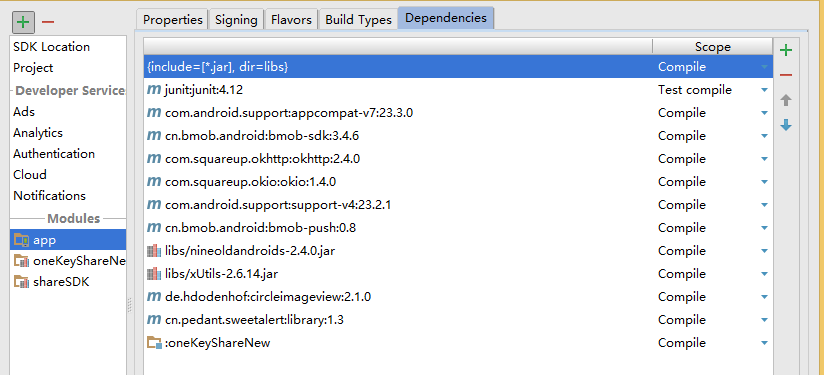Open scope dropdown for support-v4 row
The width and height of the screenshot is (824, 375).
[x=764, y=205]
